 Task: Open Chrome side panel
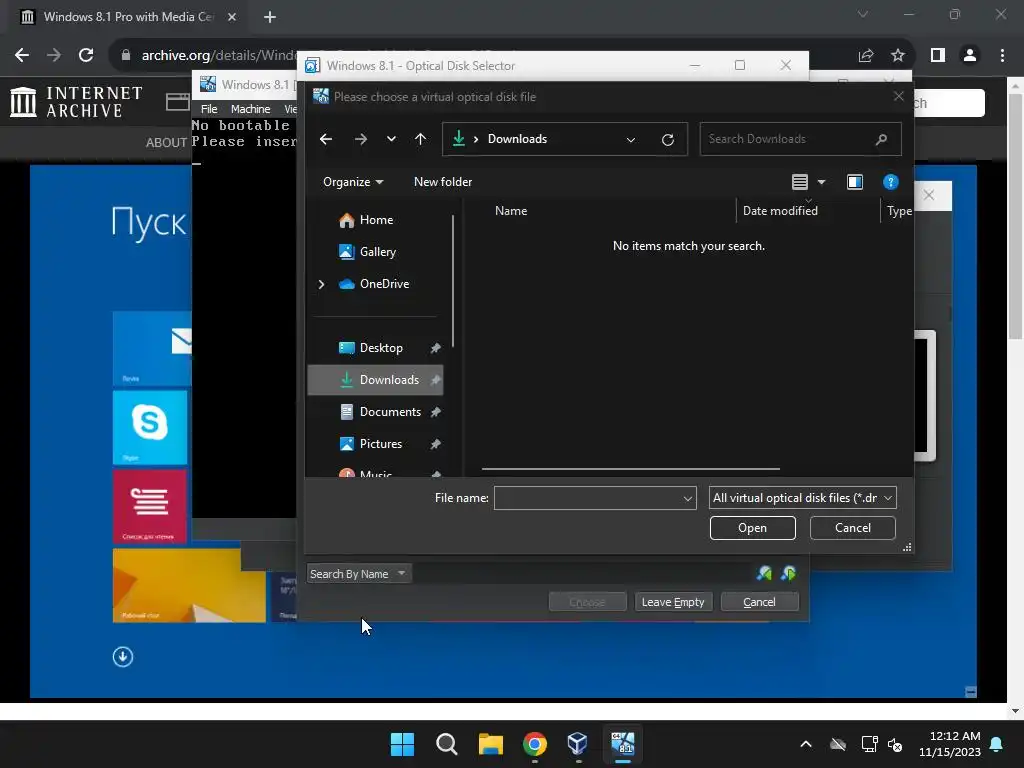pos(938,56)
